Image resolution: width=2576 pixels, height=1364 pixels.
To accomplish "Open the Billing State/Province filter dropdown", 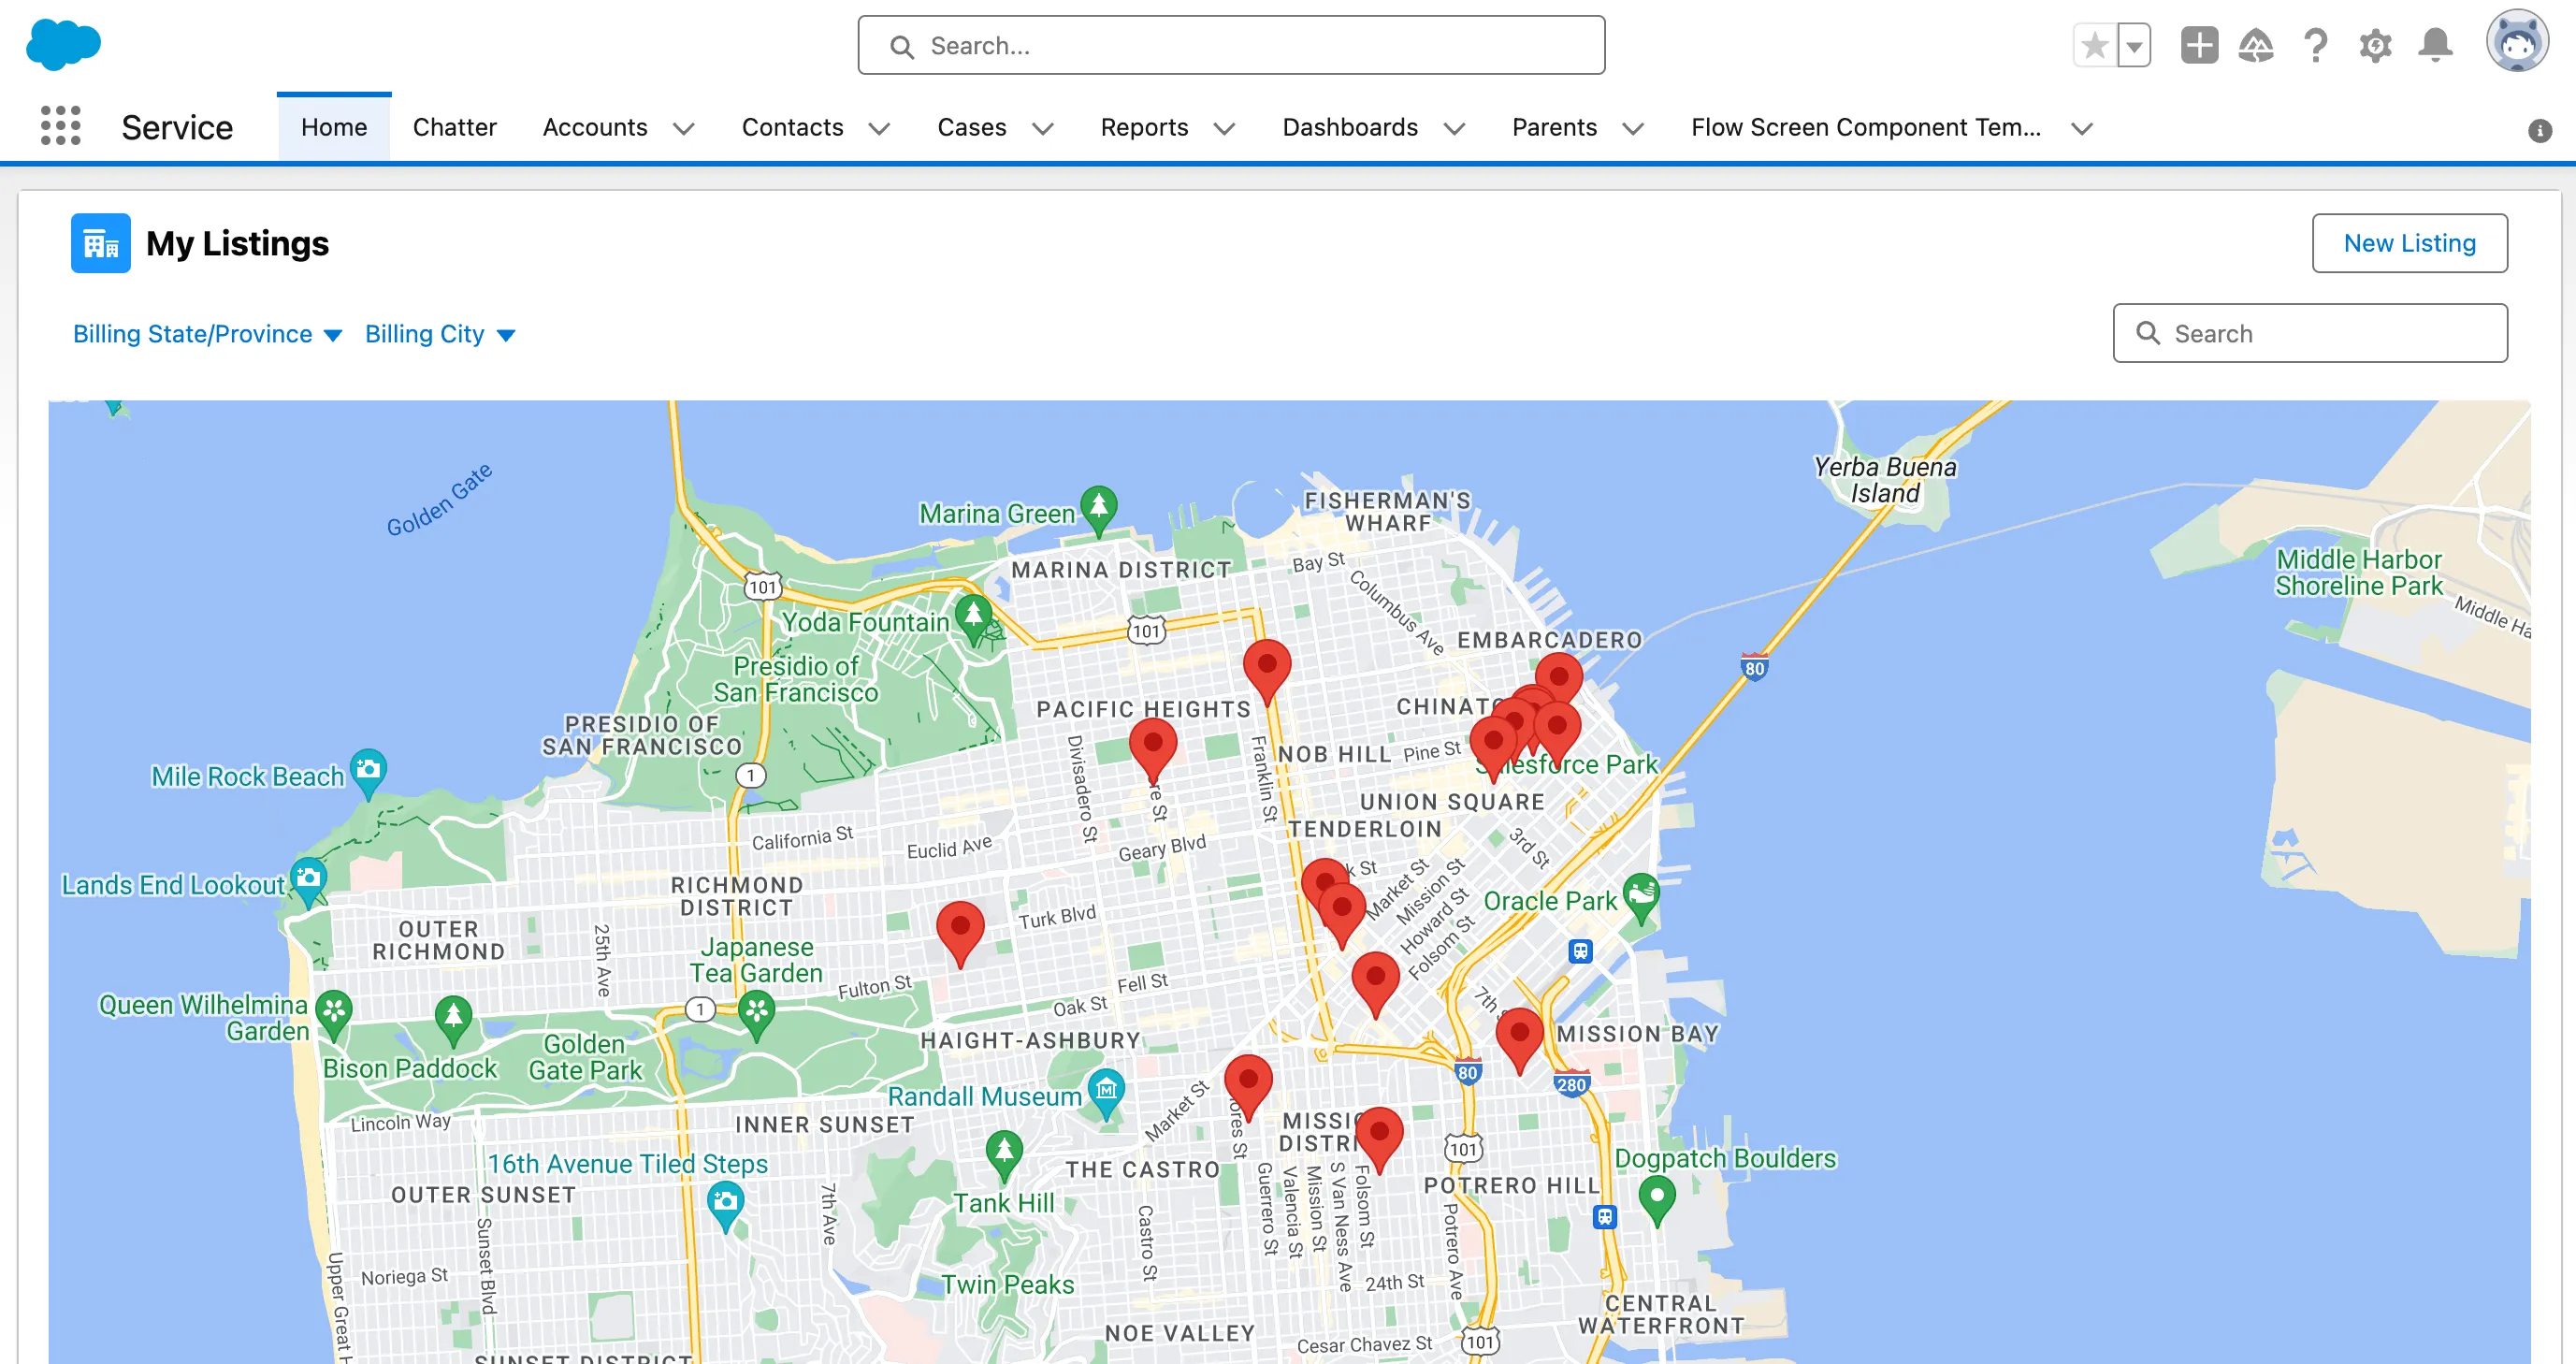I will pos(332,334).
